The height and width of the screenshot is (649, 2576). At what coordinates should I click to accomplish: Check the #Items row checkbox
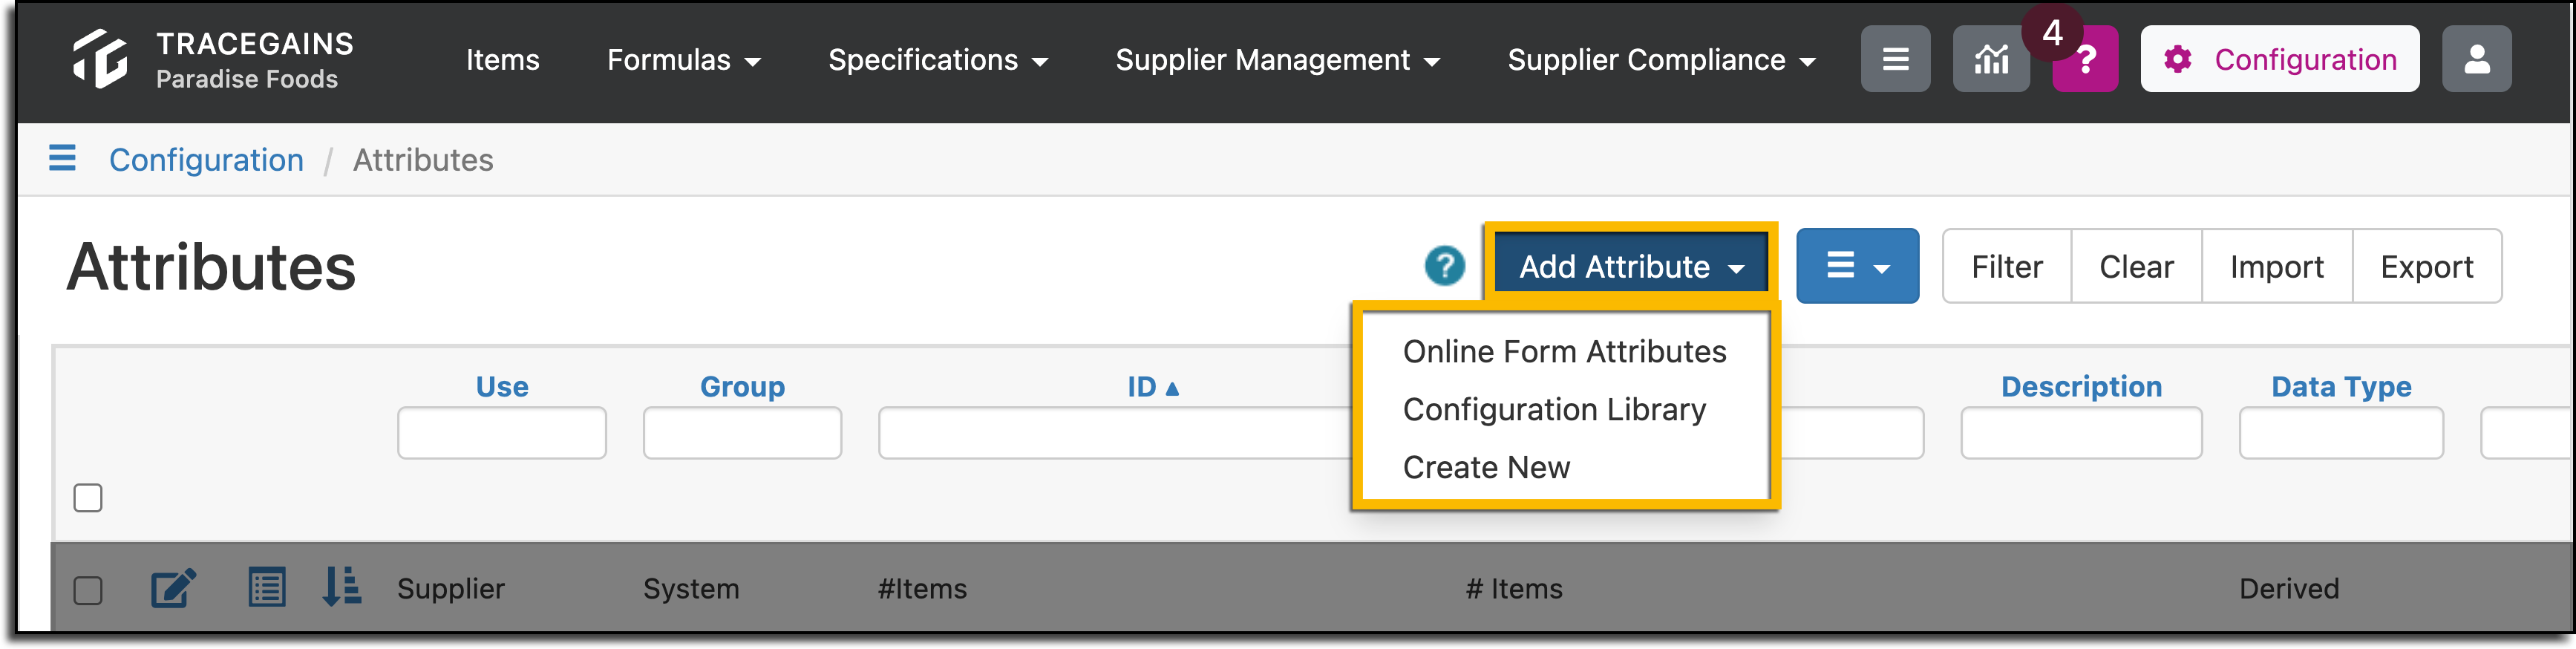coord(88,590)
